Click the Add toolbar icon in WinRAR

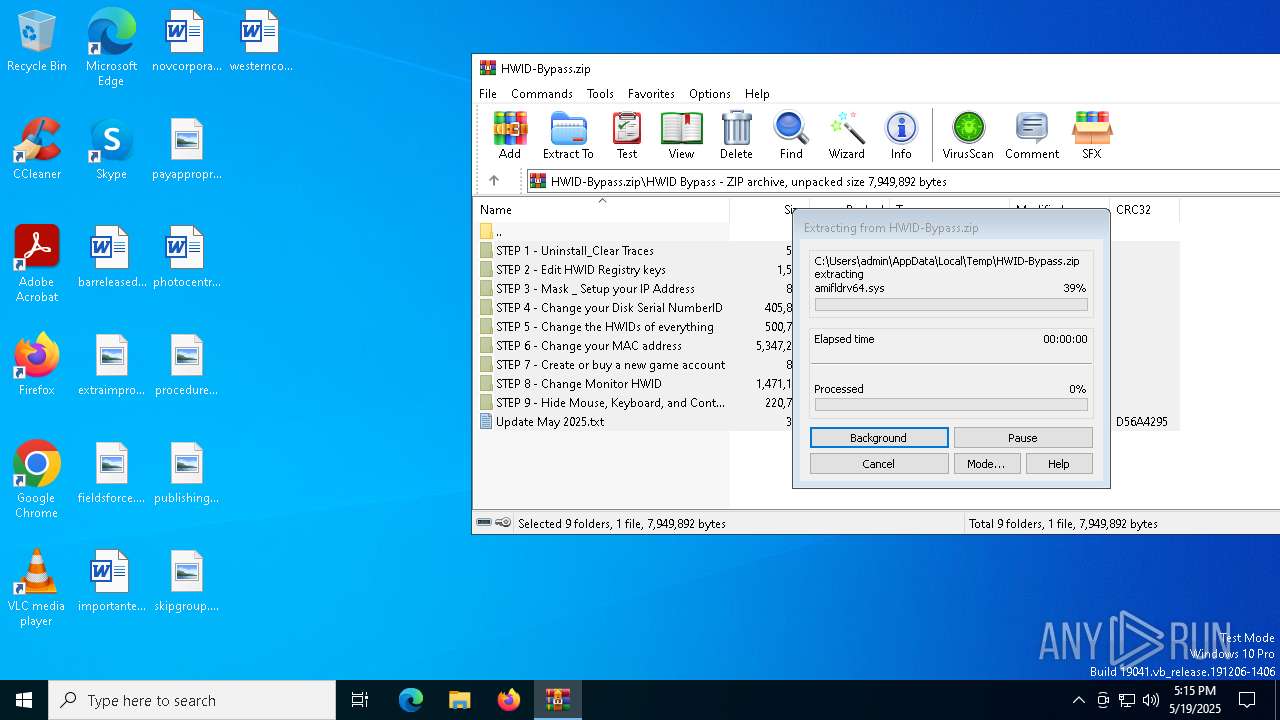coord(510,135)
